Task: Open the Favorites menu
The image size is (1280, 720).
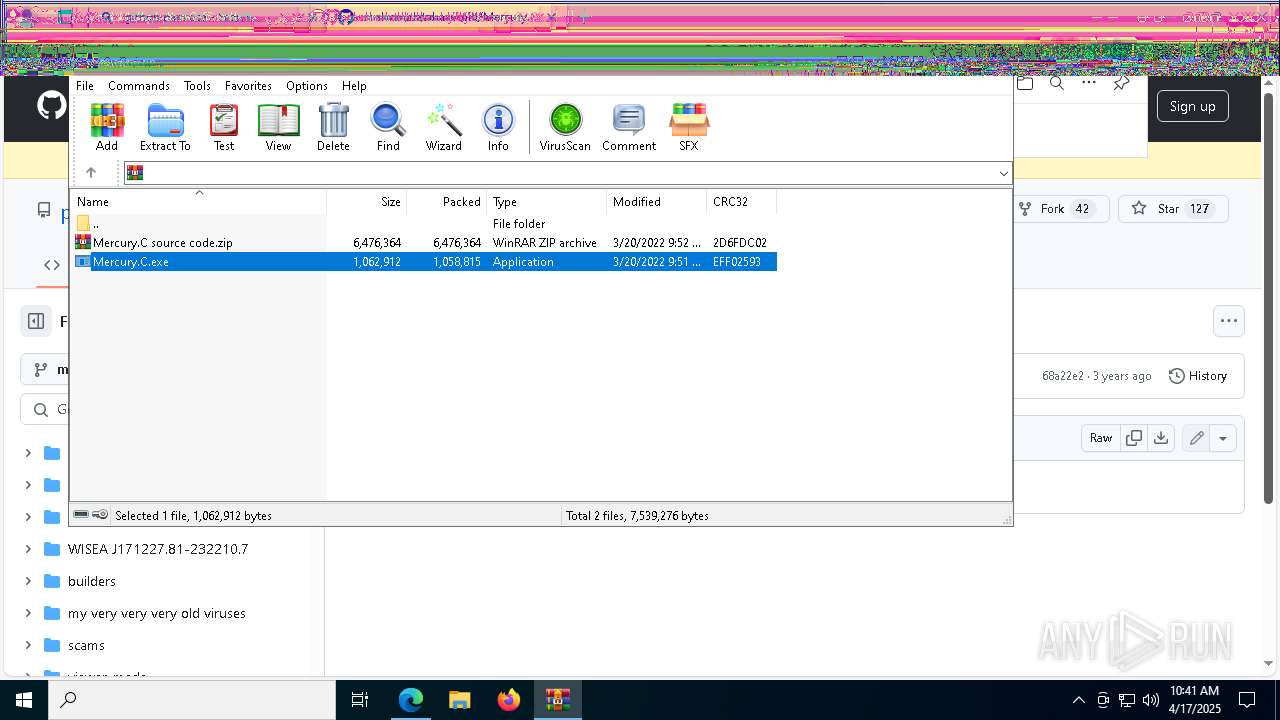Action: 248,86
